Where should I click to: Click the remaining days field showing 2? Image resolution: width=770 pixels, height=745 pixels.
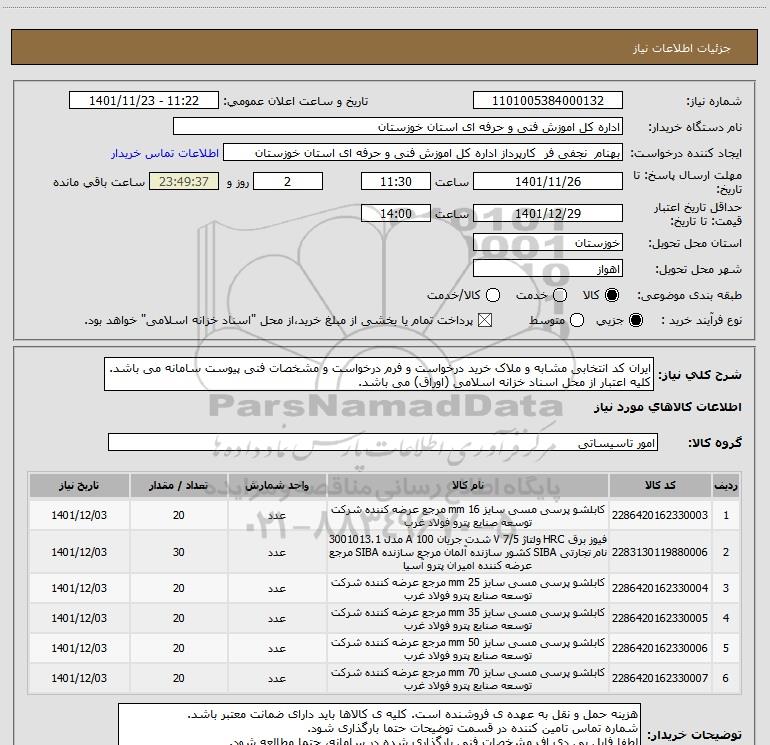click(x=288, y=181)
